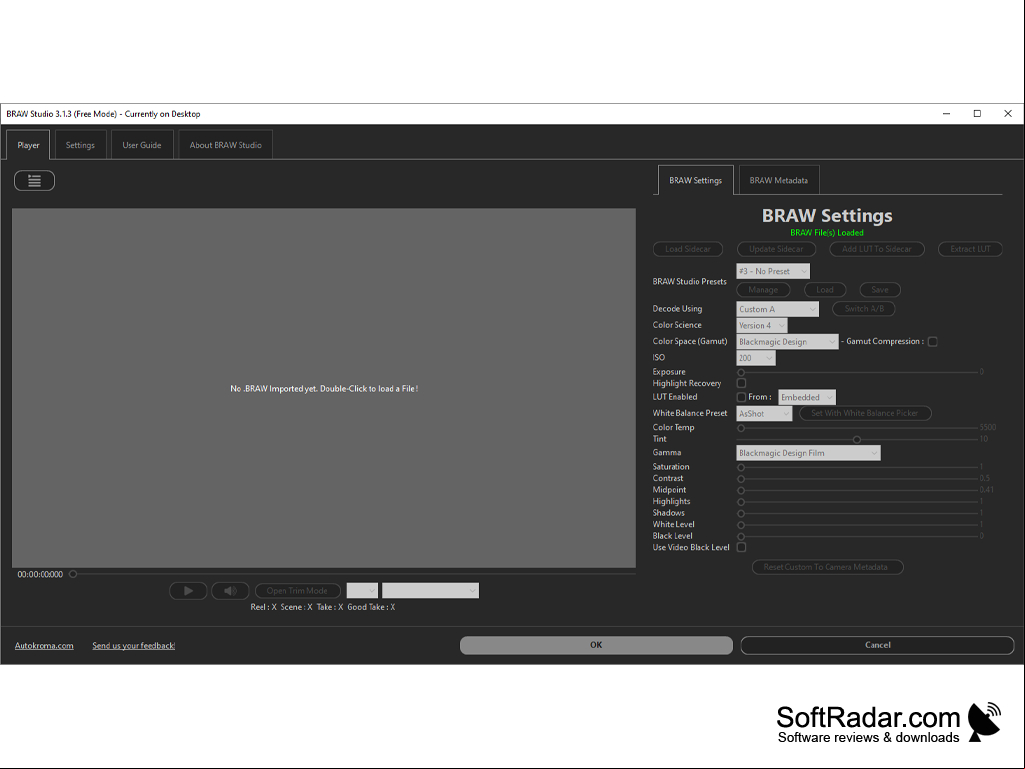The width and height of the screenshot is (1025, 769).
Task: Toggle the Use Video Black Level checkbox
Action: [741, 547]
